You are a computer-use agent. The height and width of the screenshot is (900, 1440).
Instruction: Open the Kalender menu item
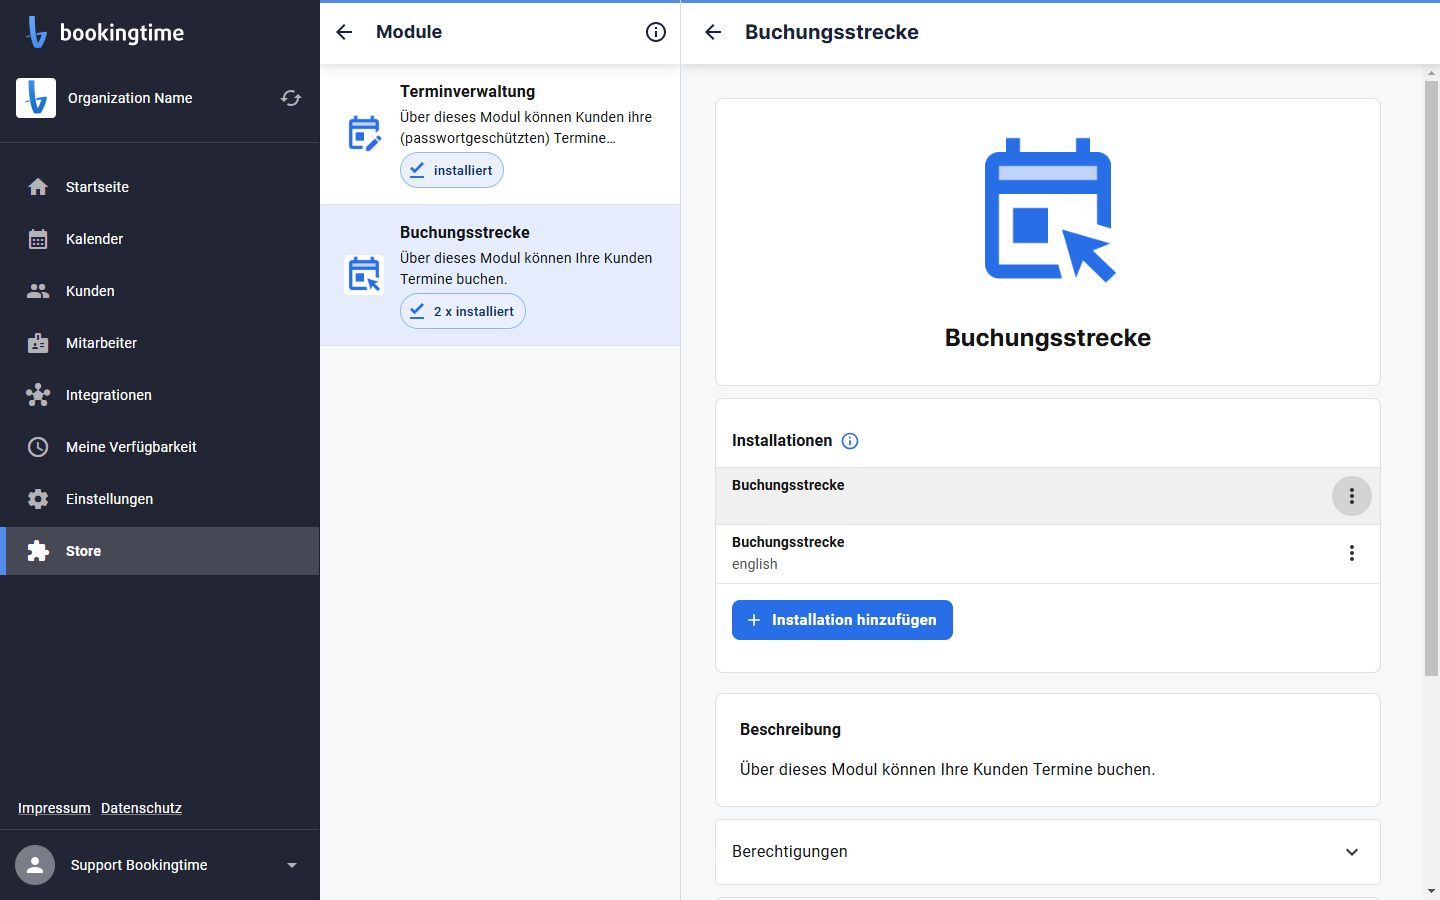tap(160, 239)
